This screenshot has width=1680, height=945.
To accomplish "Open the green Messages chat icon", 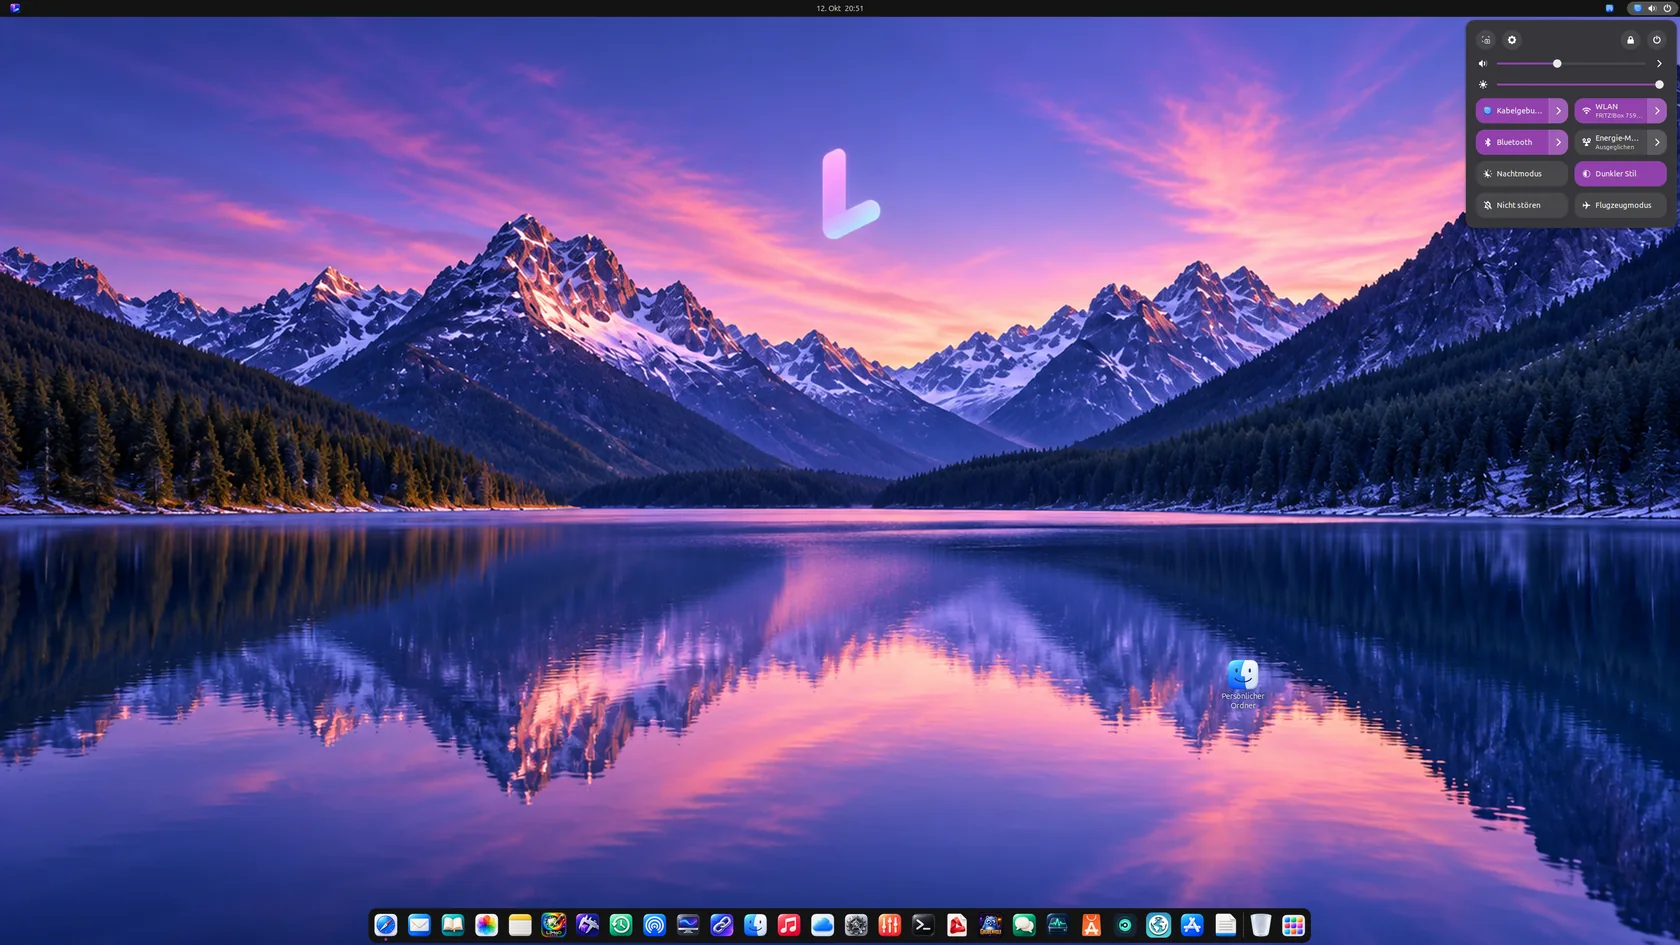I will 1024,925.
